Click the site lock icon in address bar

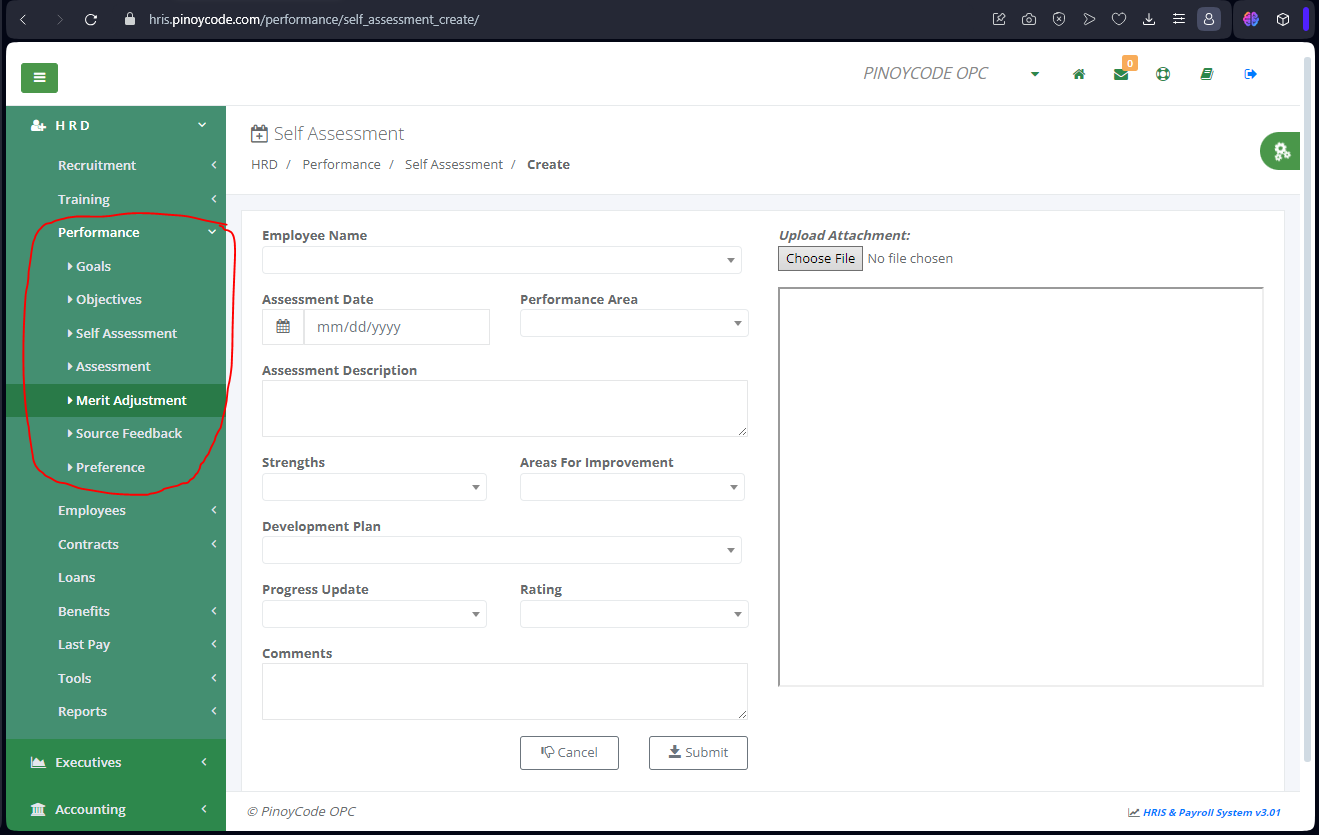(x=129, y=19)
